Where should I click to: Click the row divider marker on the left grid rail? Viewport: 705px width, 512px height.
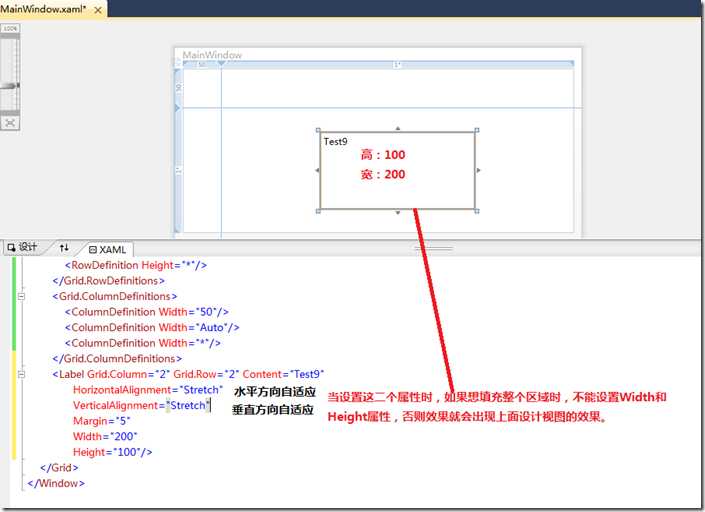click(x=178, y=108)
